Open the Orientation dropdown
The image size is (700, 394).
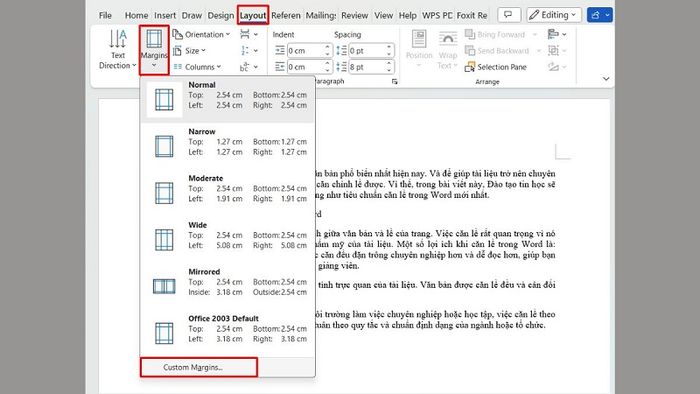point(201,34)
